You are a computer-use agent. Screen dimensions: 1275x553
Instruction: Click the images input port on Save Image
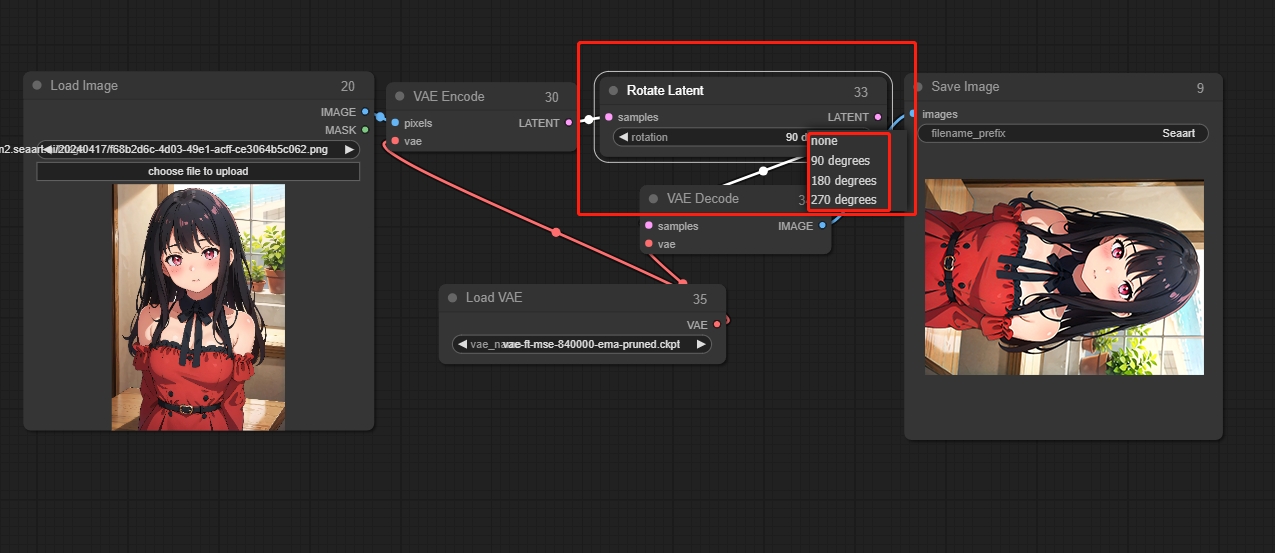tap(913, 114)
